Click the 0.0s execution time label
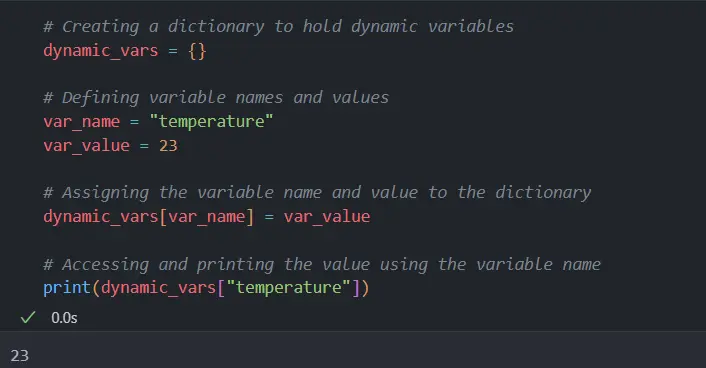This screenshot has height=368, width=706. (64, 318)
